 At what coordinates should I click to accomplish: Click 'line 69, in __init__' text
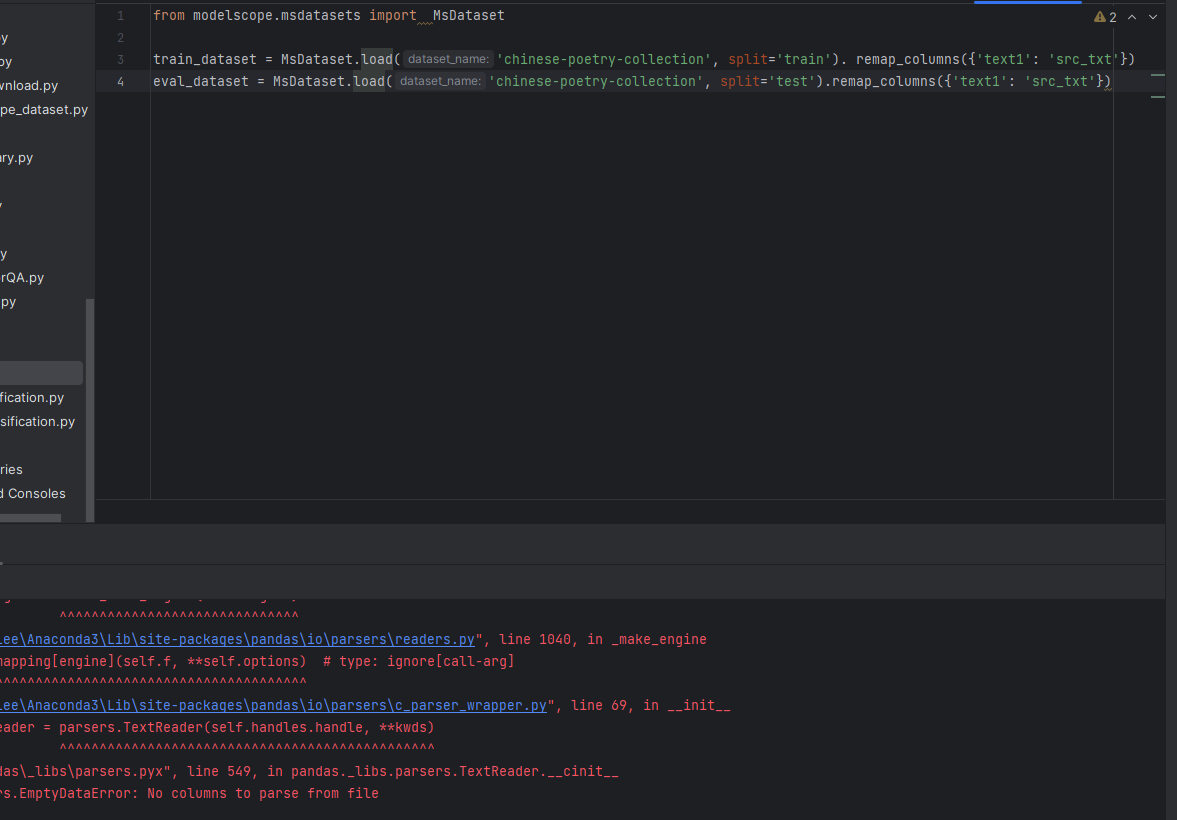pos(650,705)
